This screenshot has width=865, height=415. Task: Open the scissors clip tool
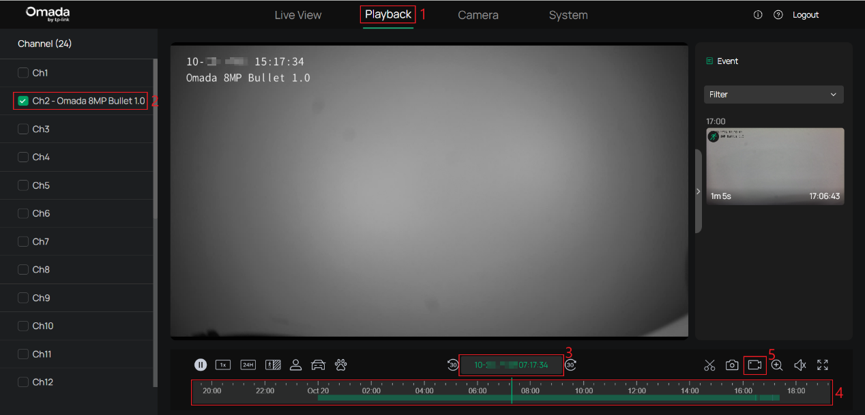[x=709, y=365]
